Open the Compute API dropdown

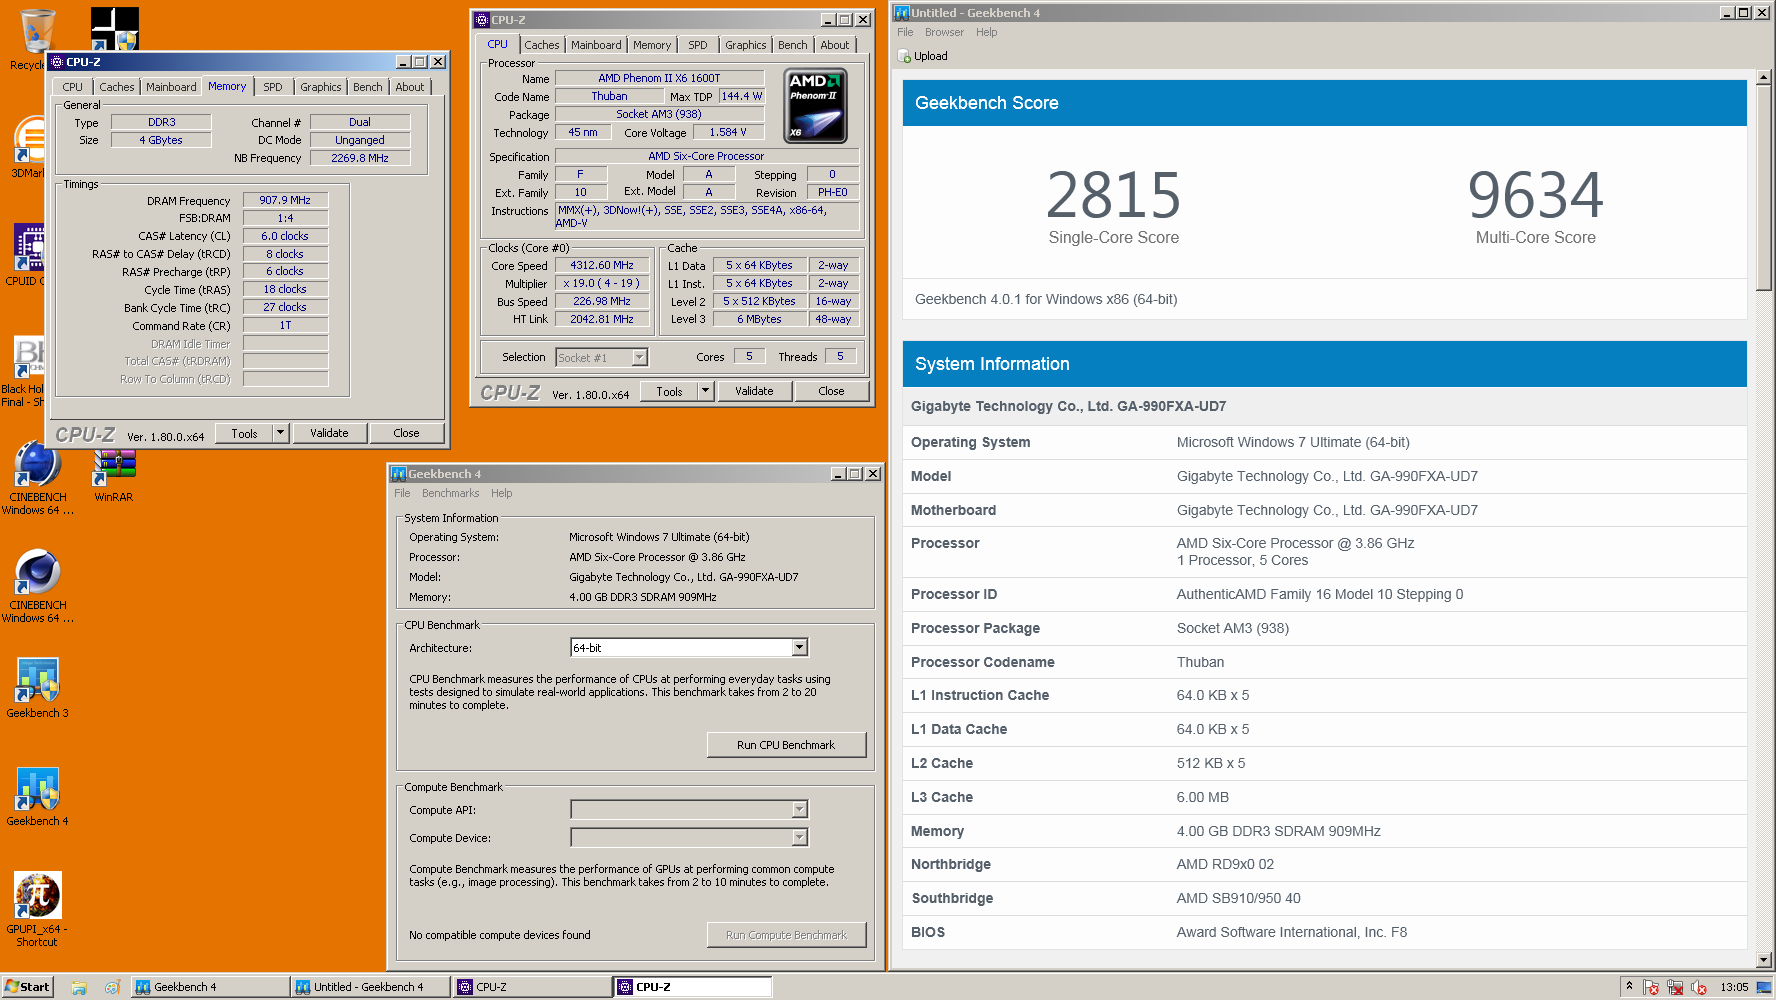pos(689,810)
